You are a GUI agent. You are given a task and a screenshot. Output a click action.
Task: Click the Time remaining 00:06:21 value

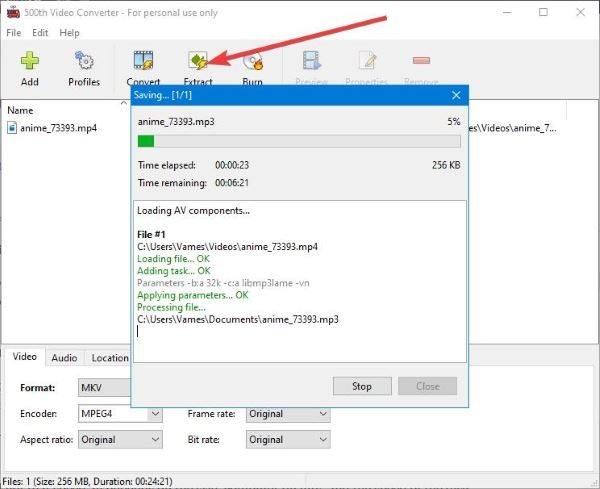coord(232,183)
